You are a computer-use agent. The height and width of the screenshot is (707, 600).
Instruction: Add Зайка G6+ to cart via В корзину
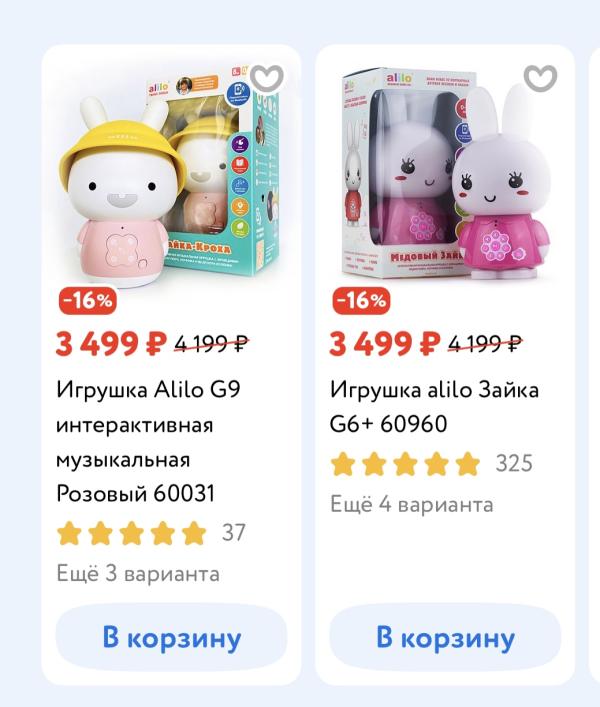click(445, 637)
